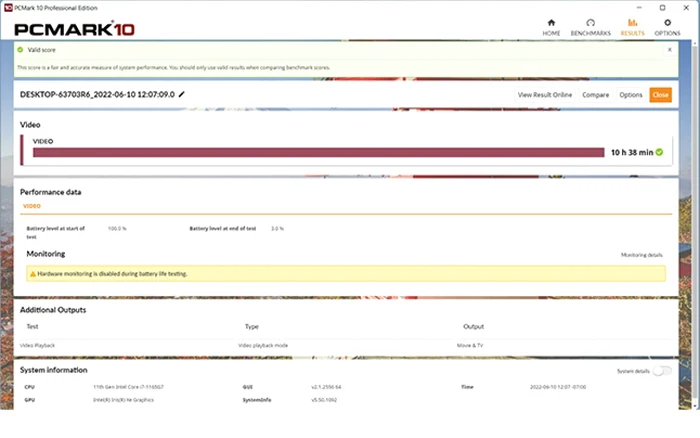700x438 pixels.
Task: Dismiss the Valid score banner with X
Action: click(x=669, y=50)
